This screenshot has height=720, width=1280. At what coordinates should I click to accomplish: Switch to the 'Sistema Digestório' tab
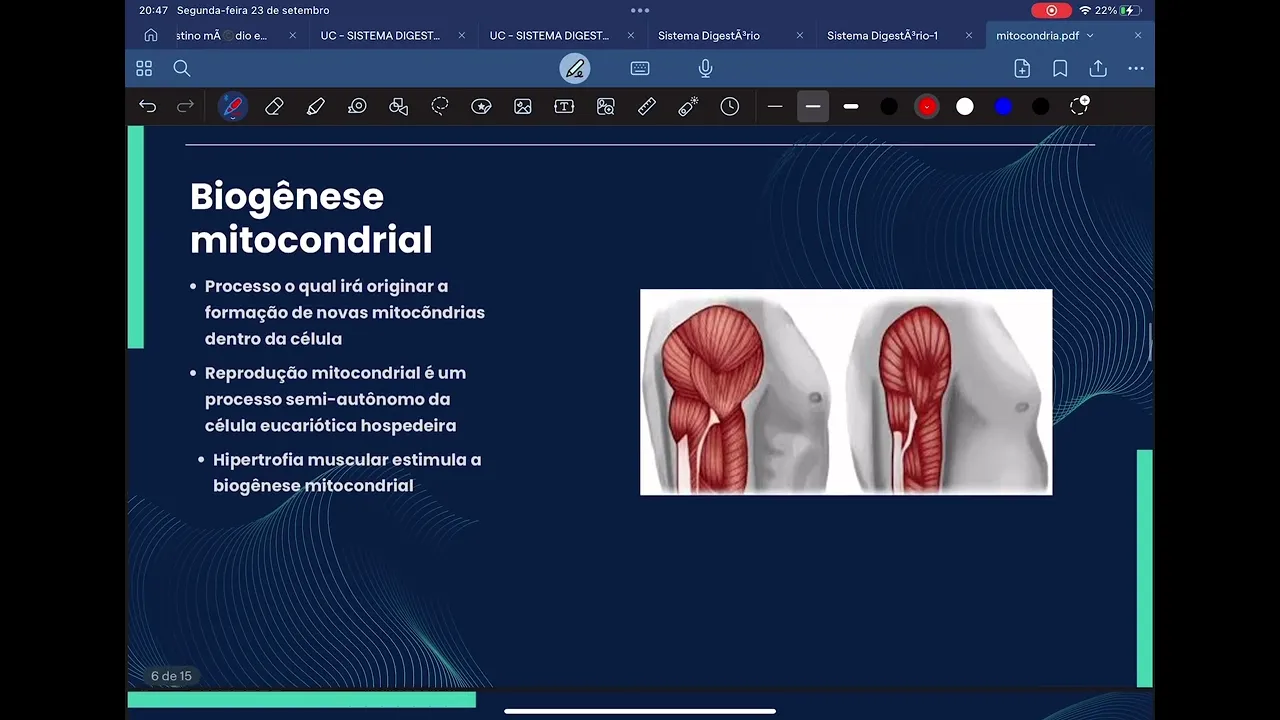[709, 35]
